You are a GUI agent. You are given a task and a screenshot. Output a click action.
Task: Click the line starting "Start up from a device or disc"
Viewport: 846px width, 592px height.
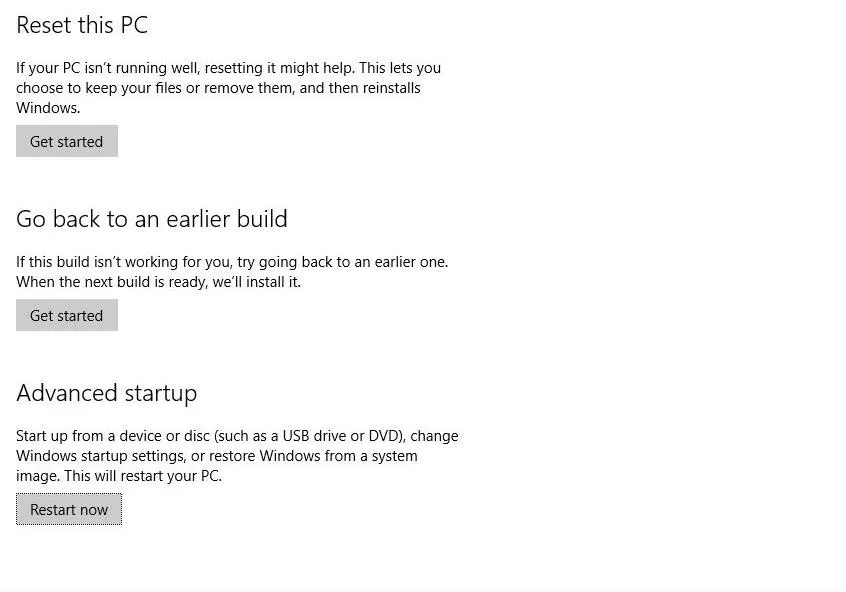[237, 436]
